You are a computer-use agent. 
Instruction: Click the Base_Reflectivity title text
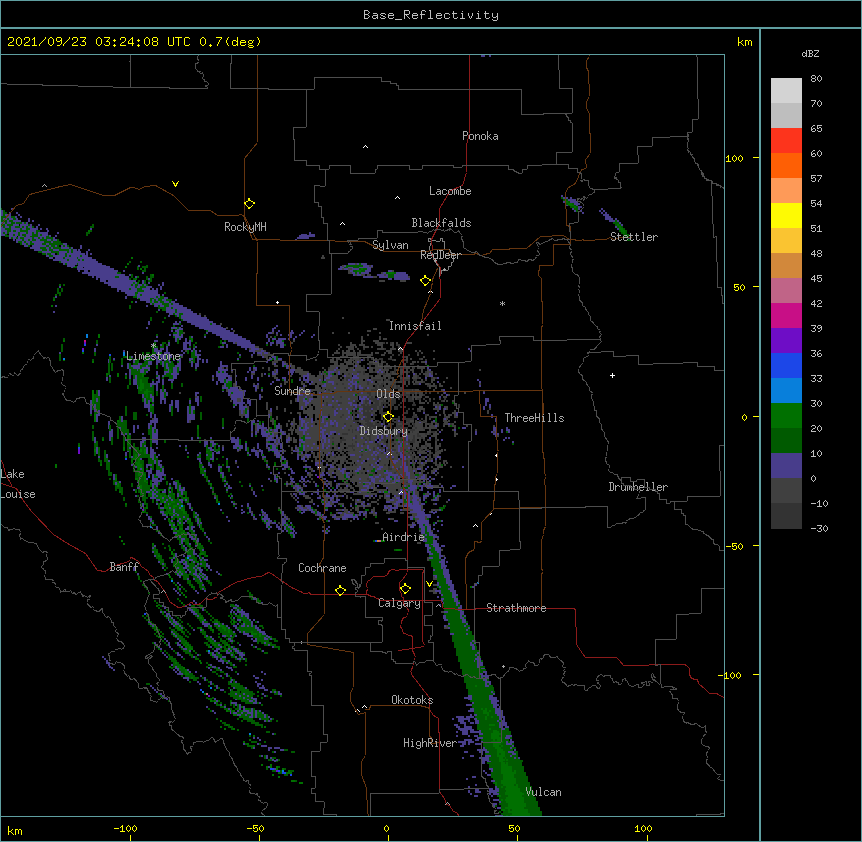pos(431,15)
